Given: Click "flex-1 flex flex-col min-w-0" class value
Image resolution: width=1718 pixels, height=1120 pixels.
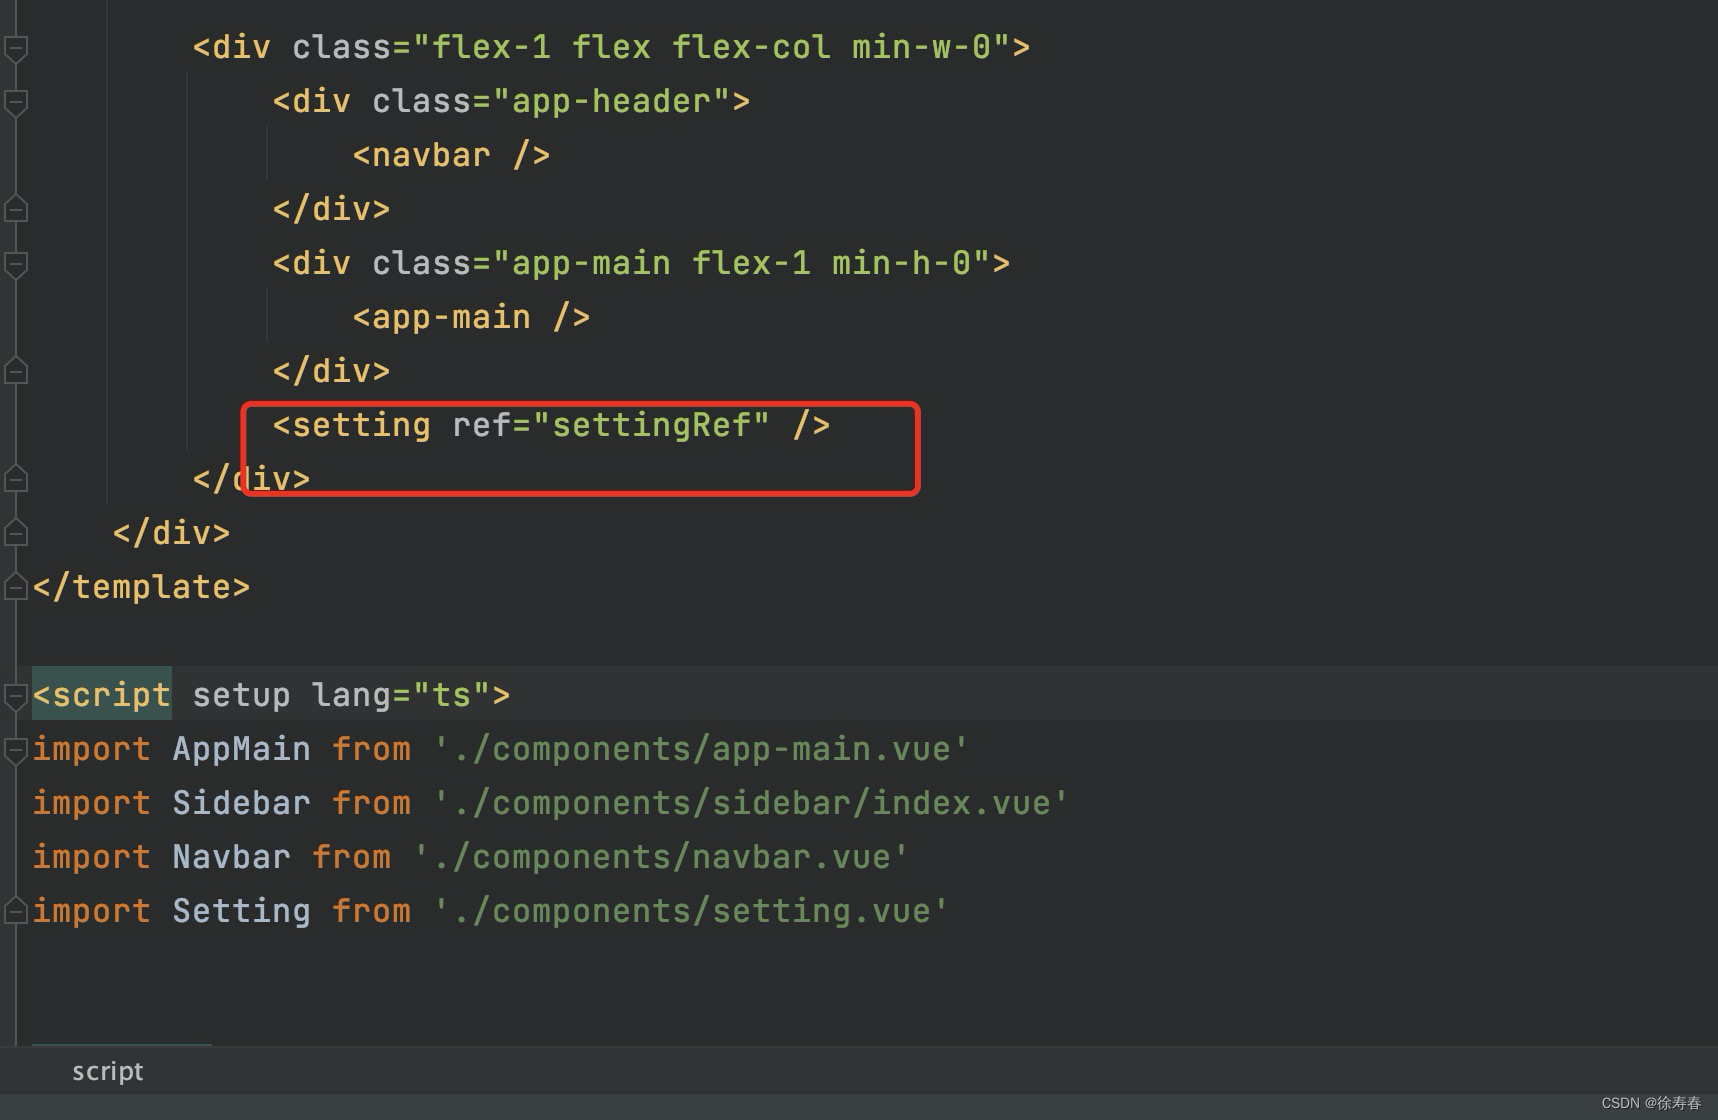Looking at the screenshot, I should pos(711,48).
